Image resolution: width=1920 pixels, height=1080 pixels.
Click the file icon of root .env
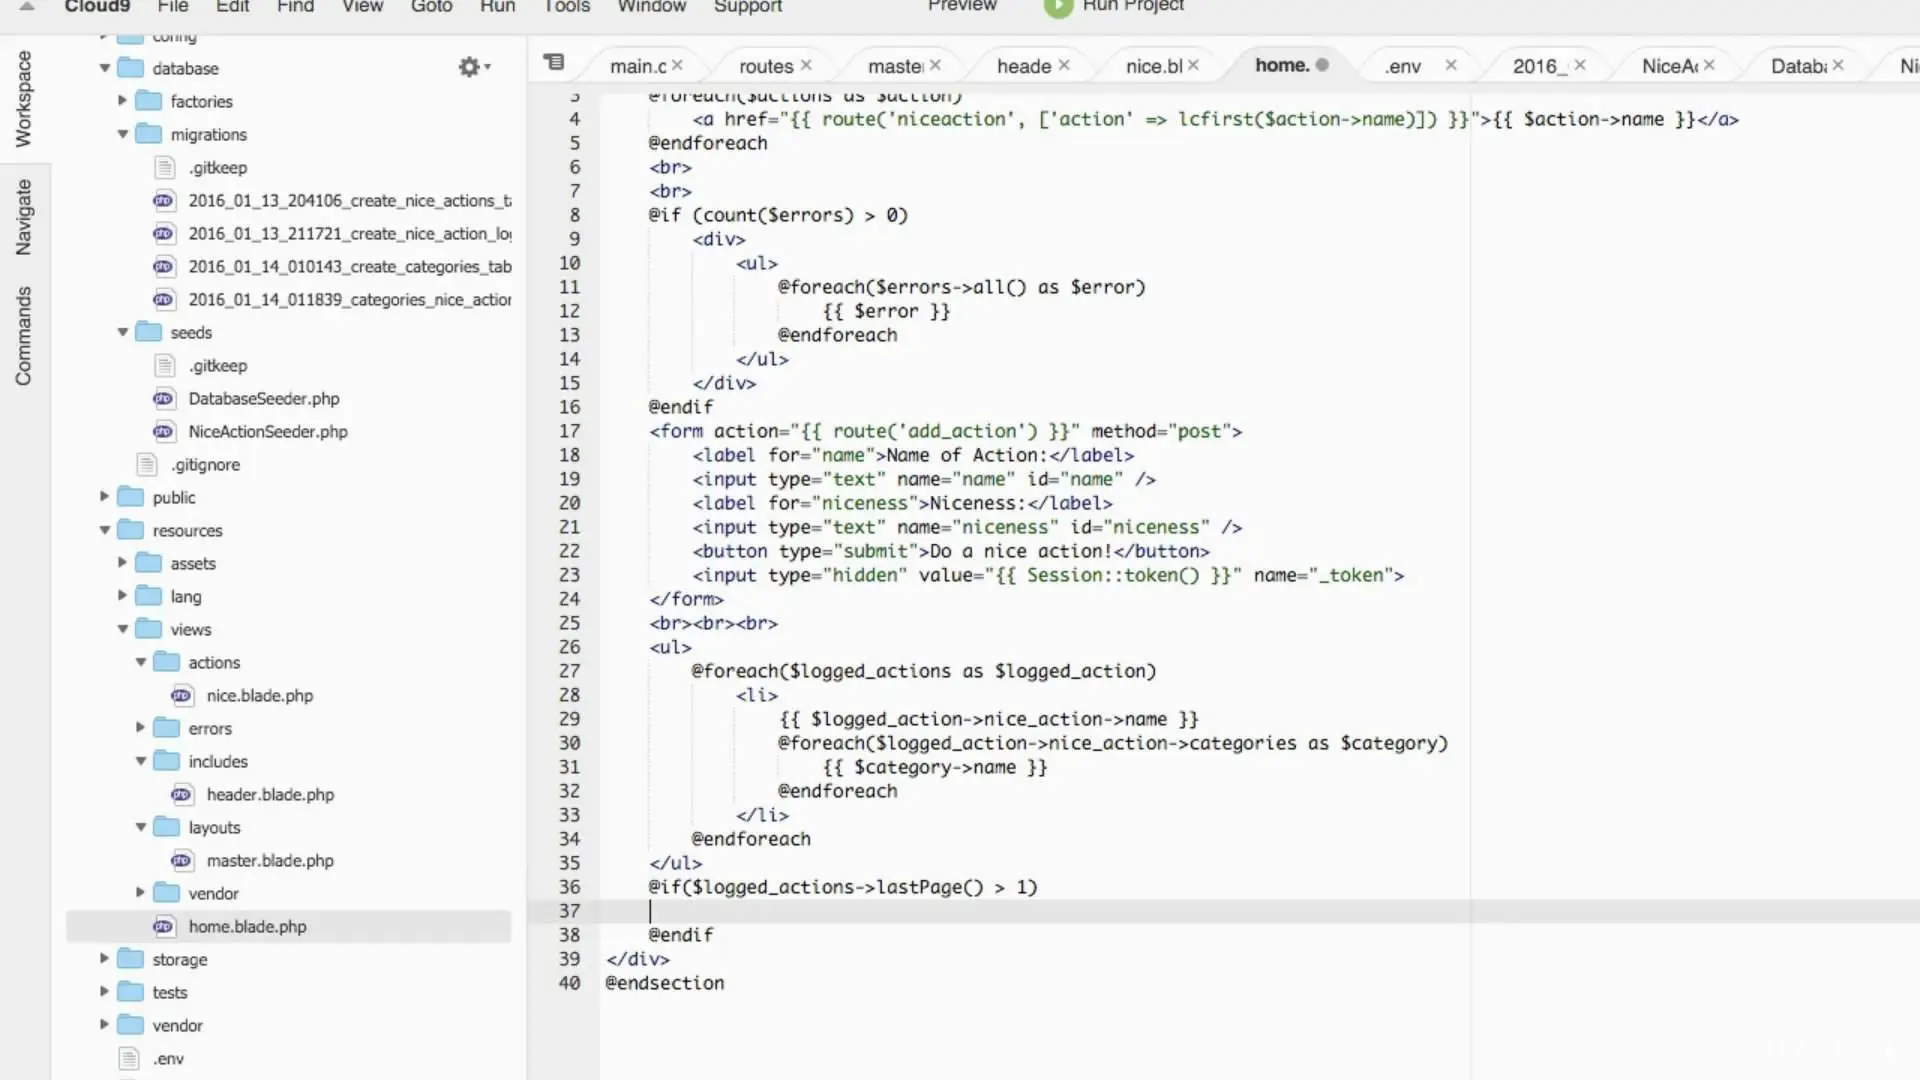(x=129, y=1058)
